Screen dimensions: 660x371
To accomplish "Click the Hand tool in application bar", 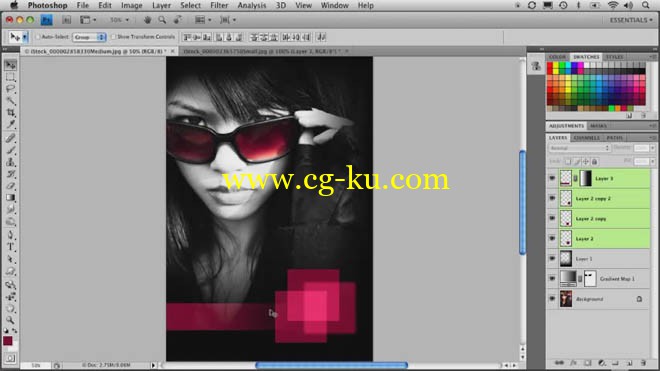I will pos(147,20).
